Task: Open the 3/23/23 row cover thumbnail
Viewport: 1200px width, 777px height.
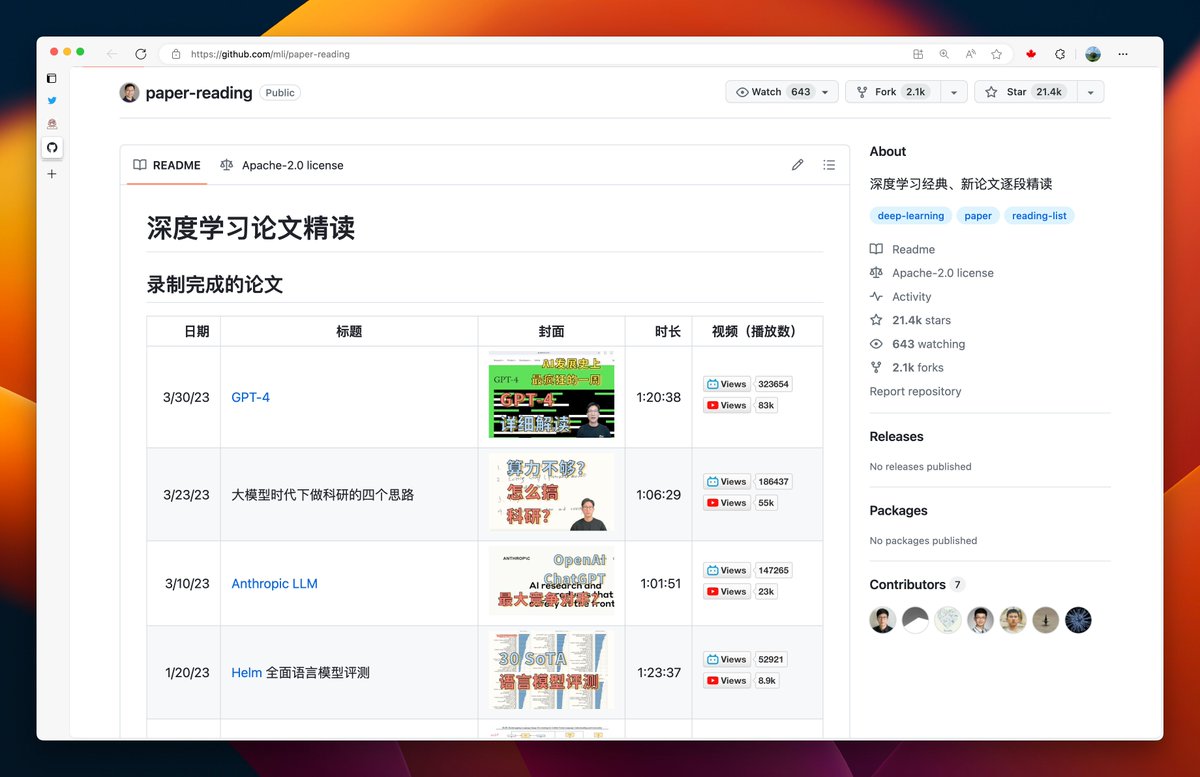Action: tap(552, 492)
